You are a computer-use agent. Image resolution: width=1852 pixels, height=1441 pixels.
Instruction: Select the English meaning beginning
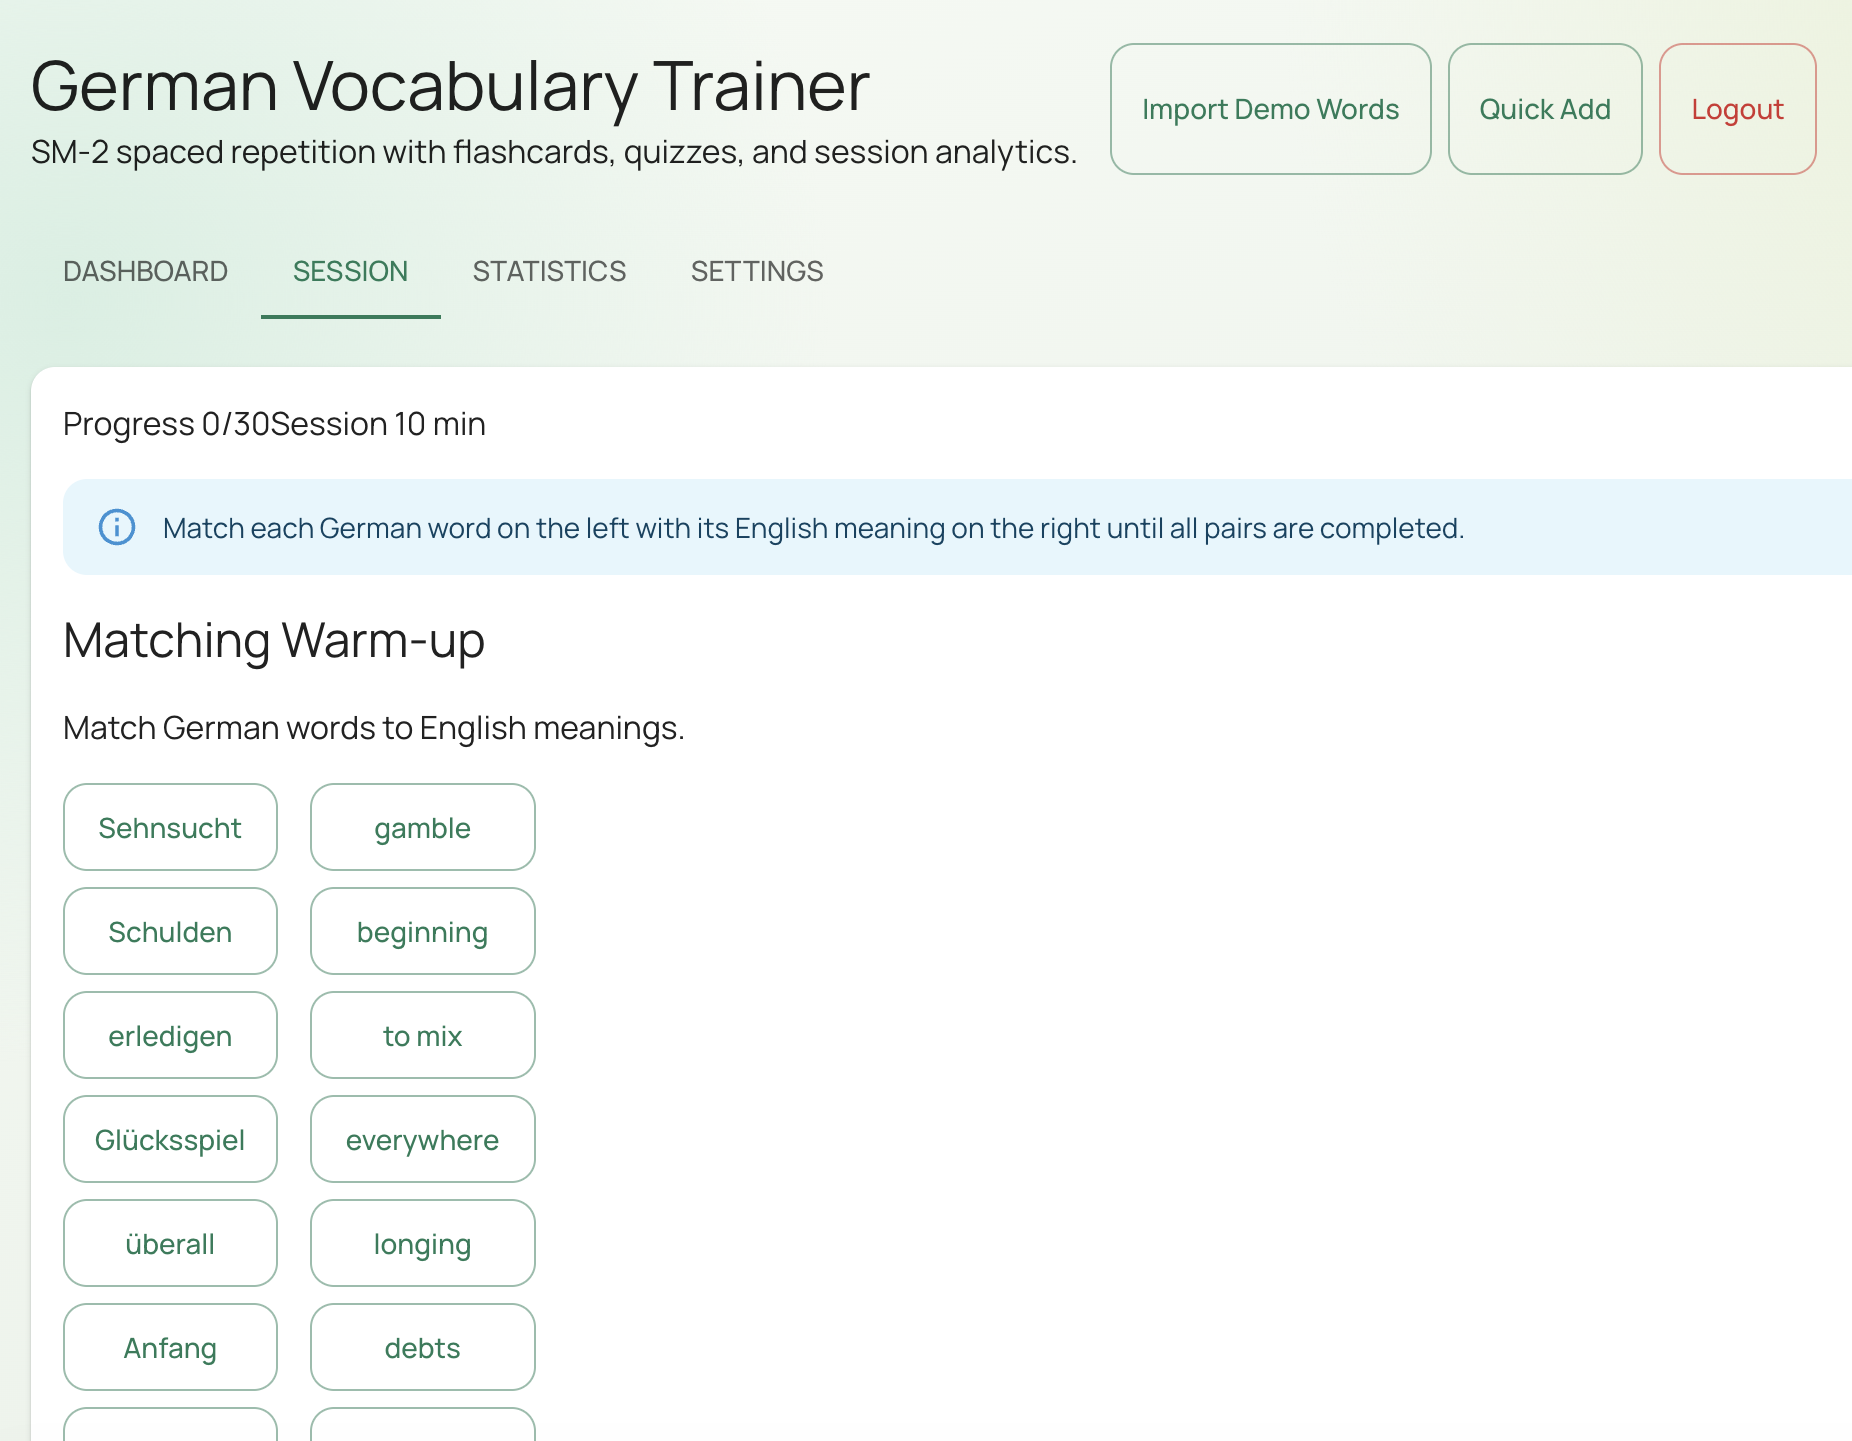click(x=423, y=931)
